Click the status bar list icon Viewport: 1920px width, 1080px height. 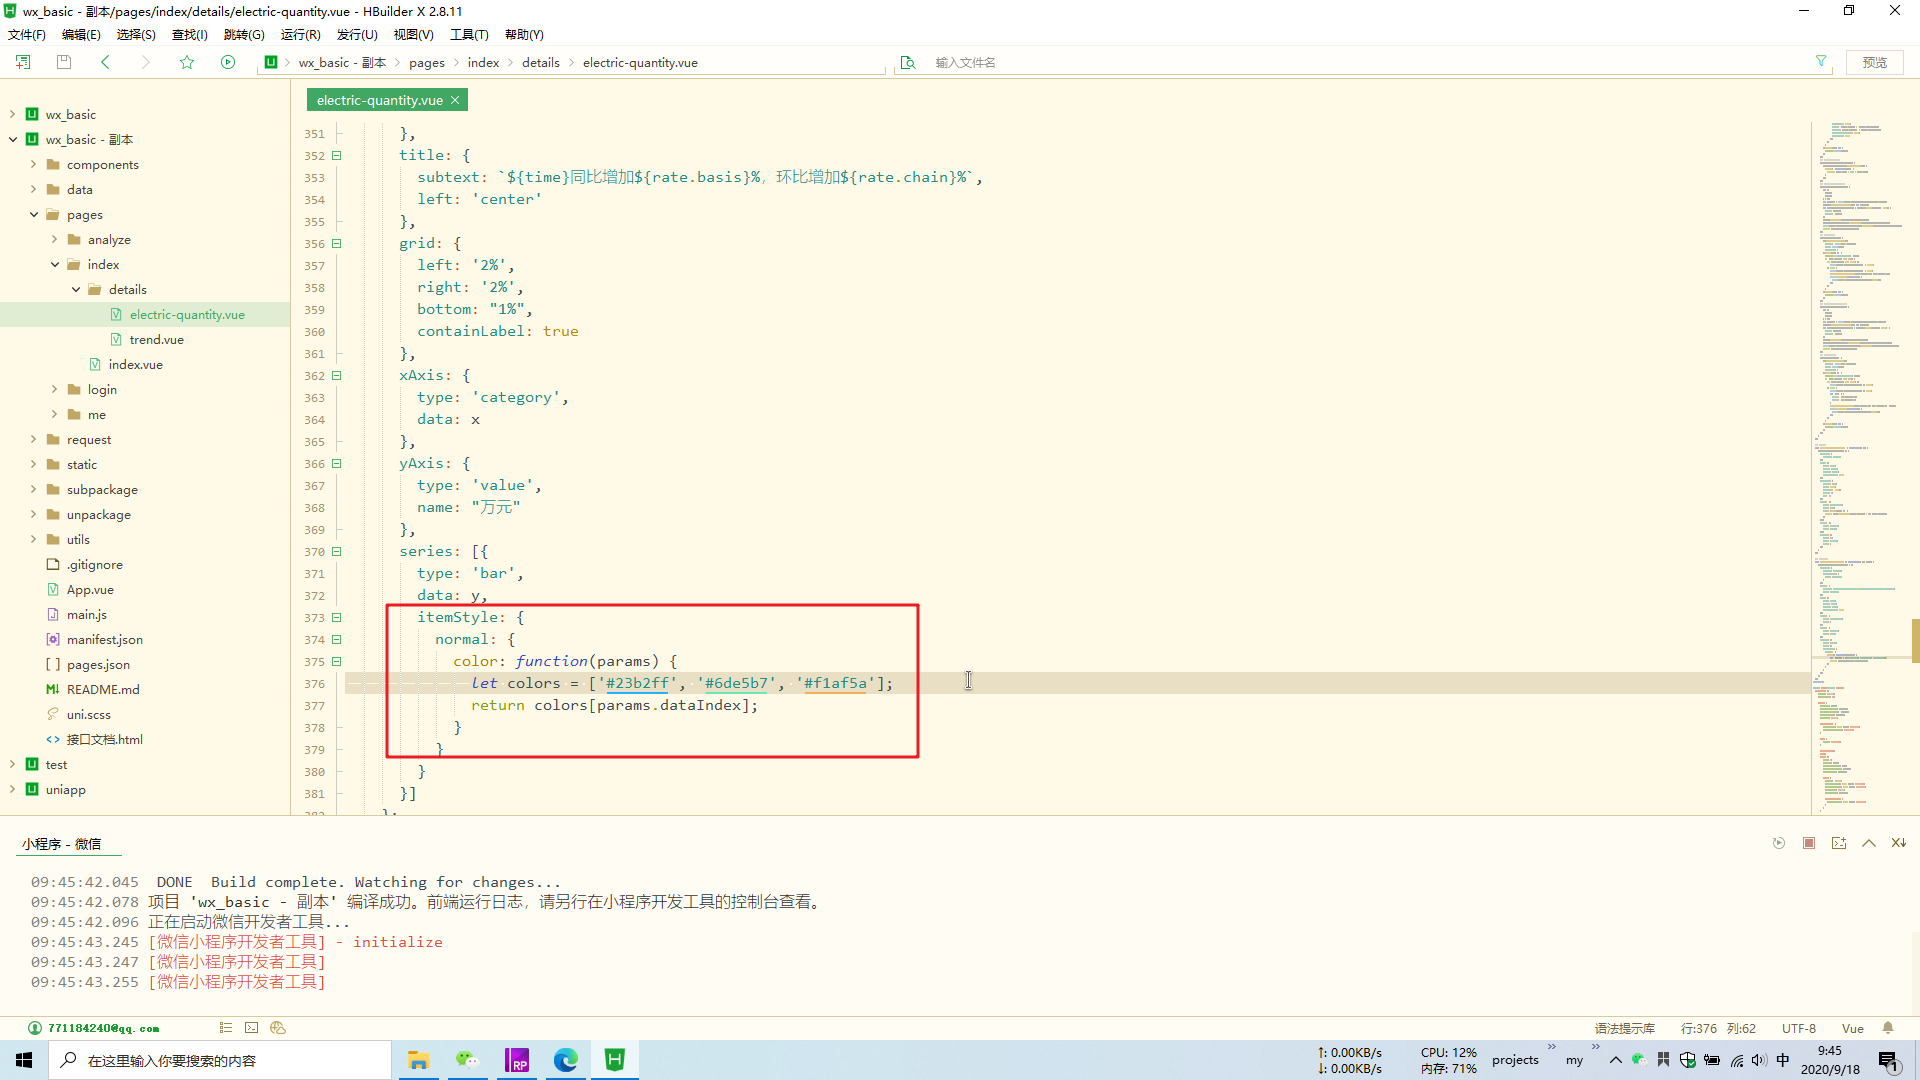[x=226, y=1028]
